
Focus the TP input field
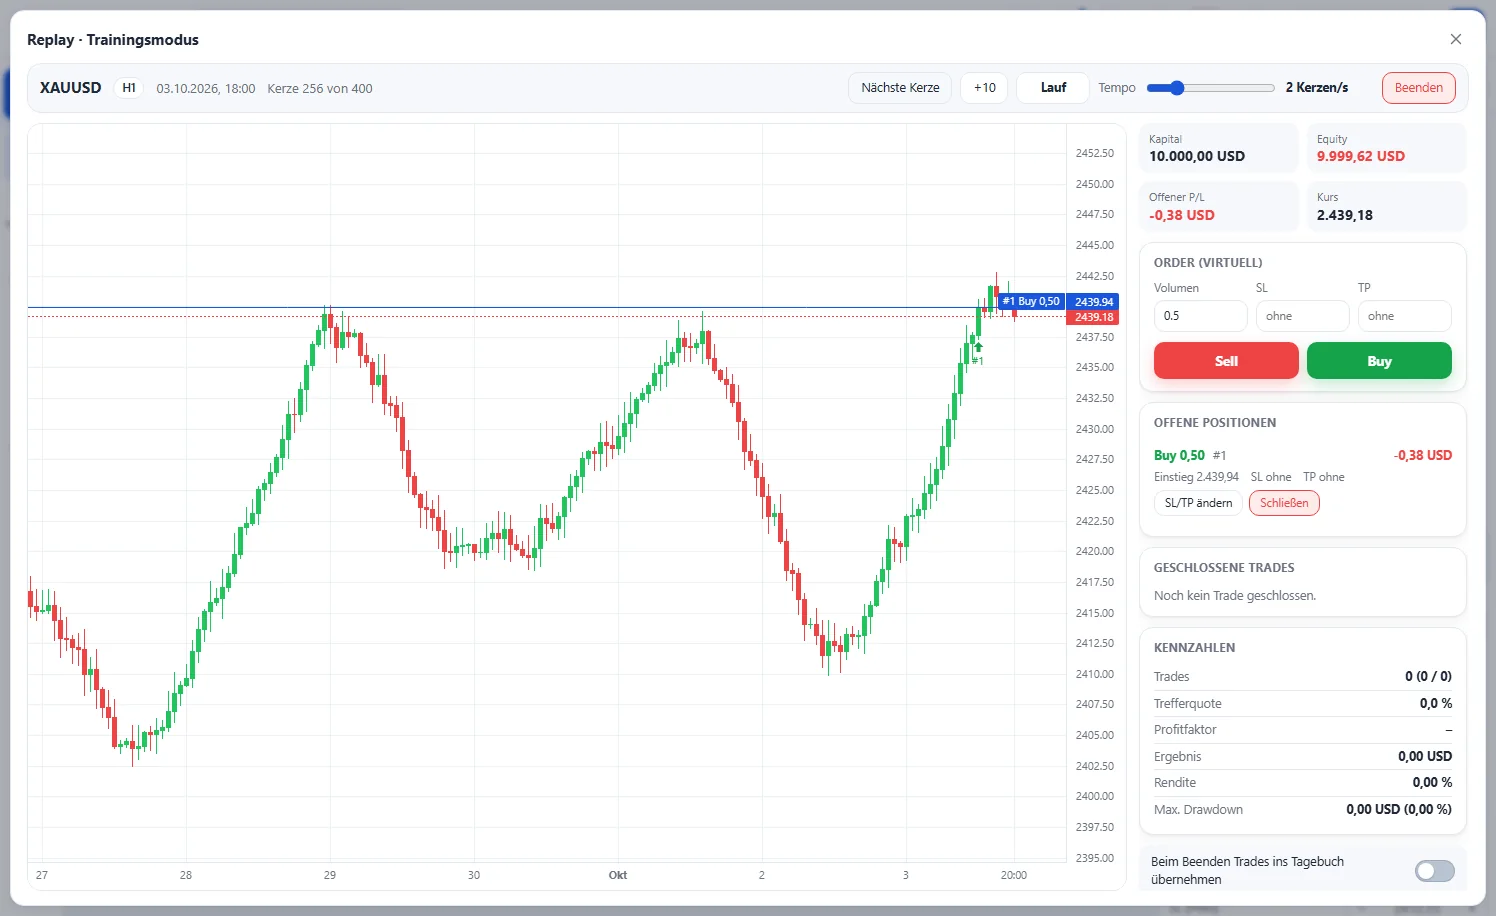[1404, 316]
